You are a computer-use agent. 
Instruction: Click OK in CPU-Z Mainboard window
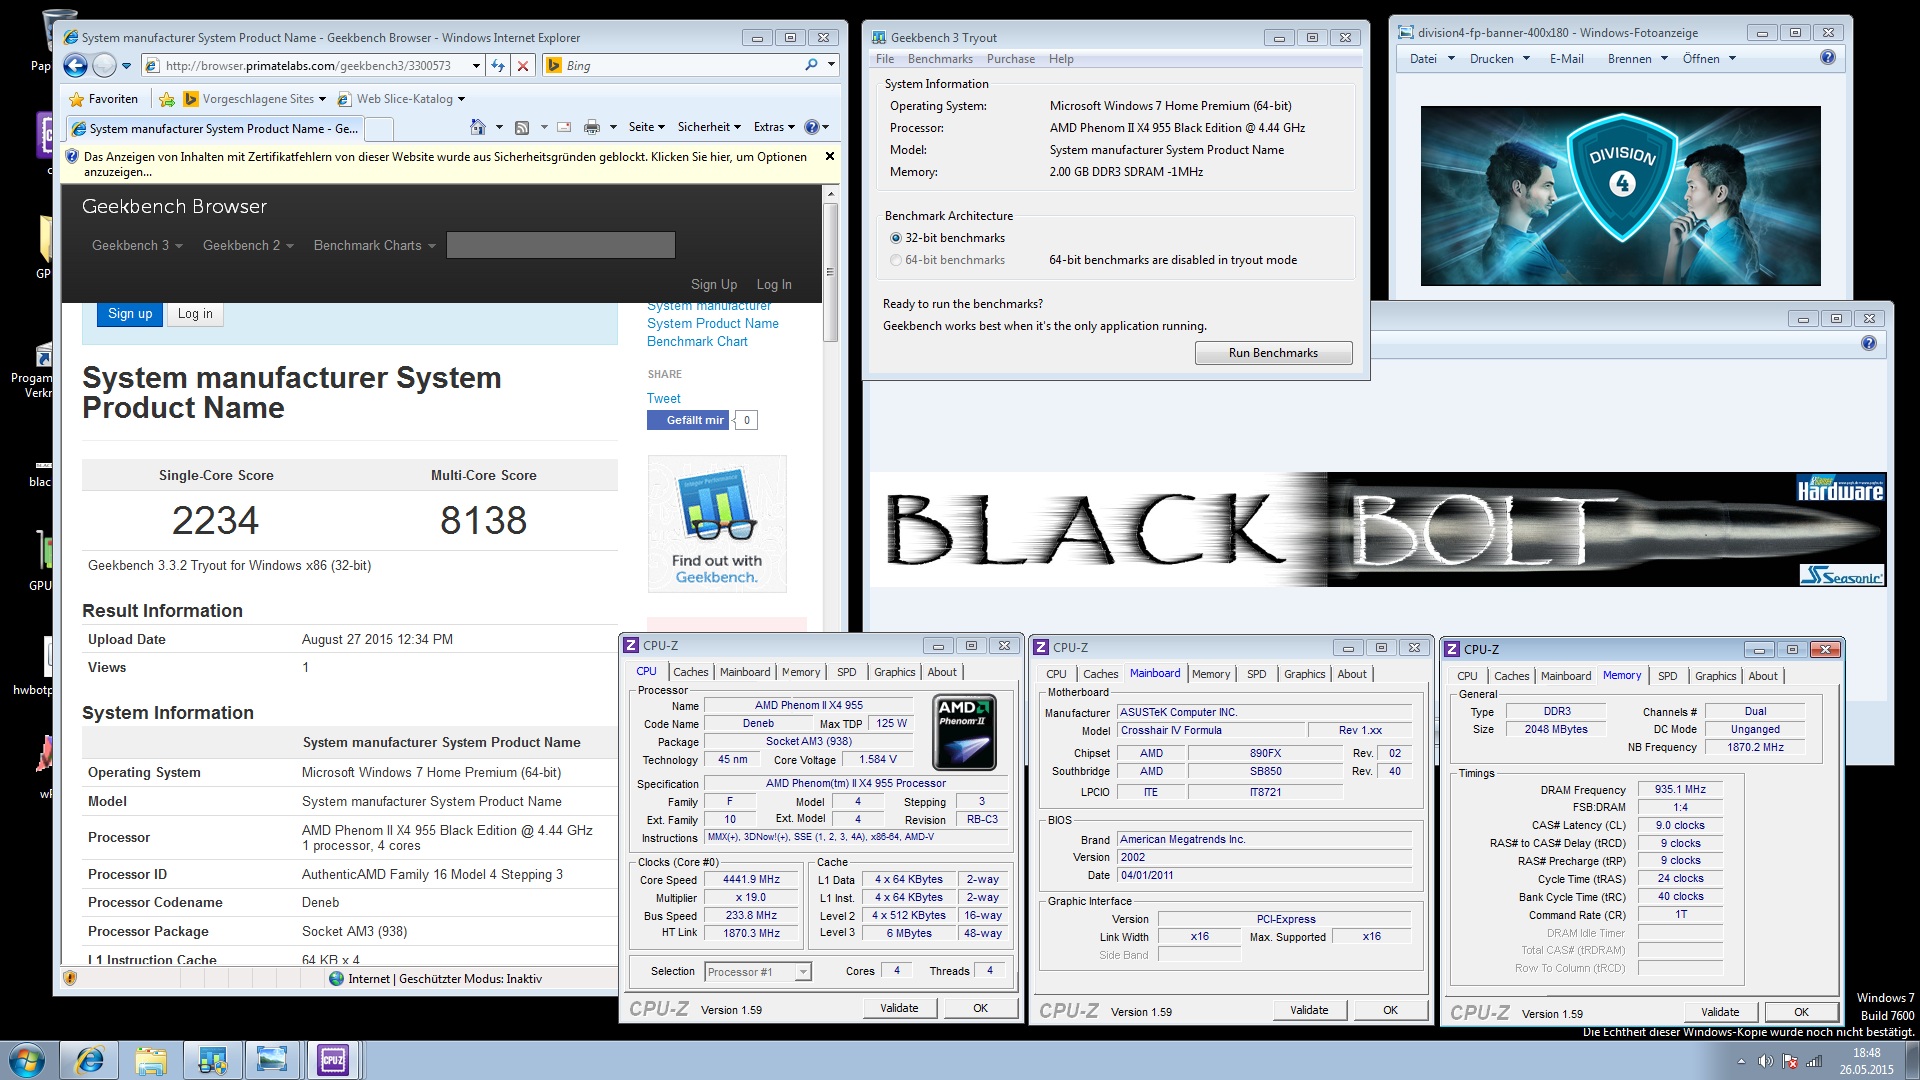click(x=1390, y=1010)
